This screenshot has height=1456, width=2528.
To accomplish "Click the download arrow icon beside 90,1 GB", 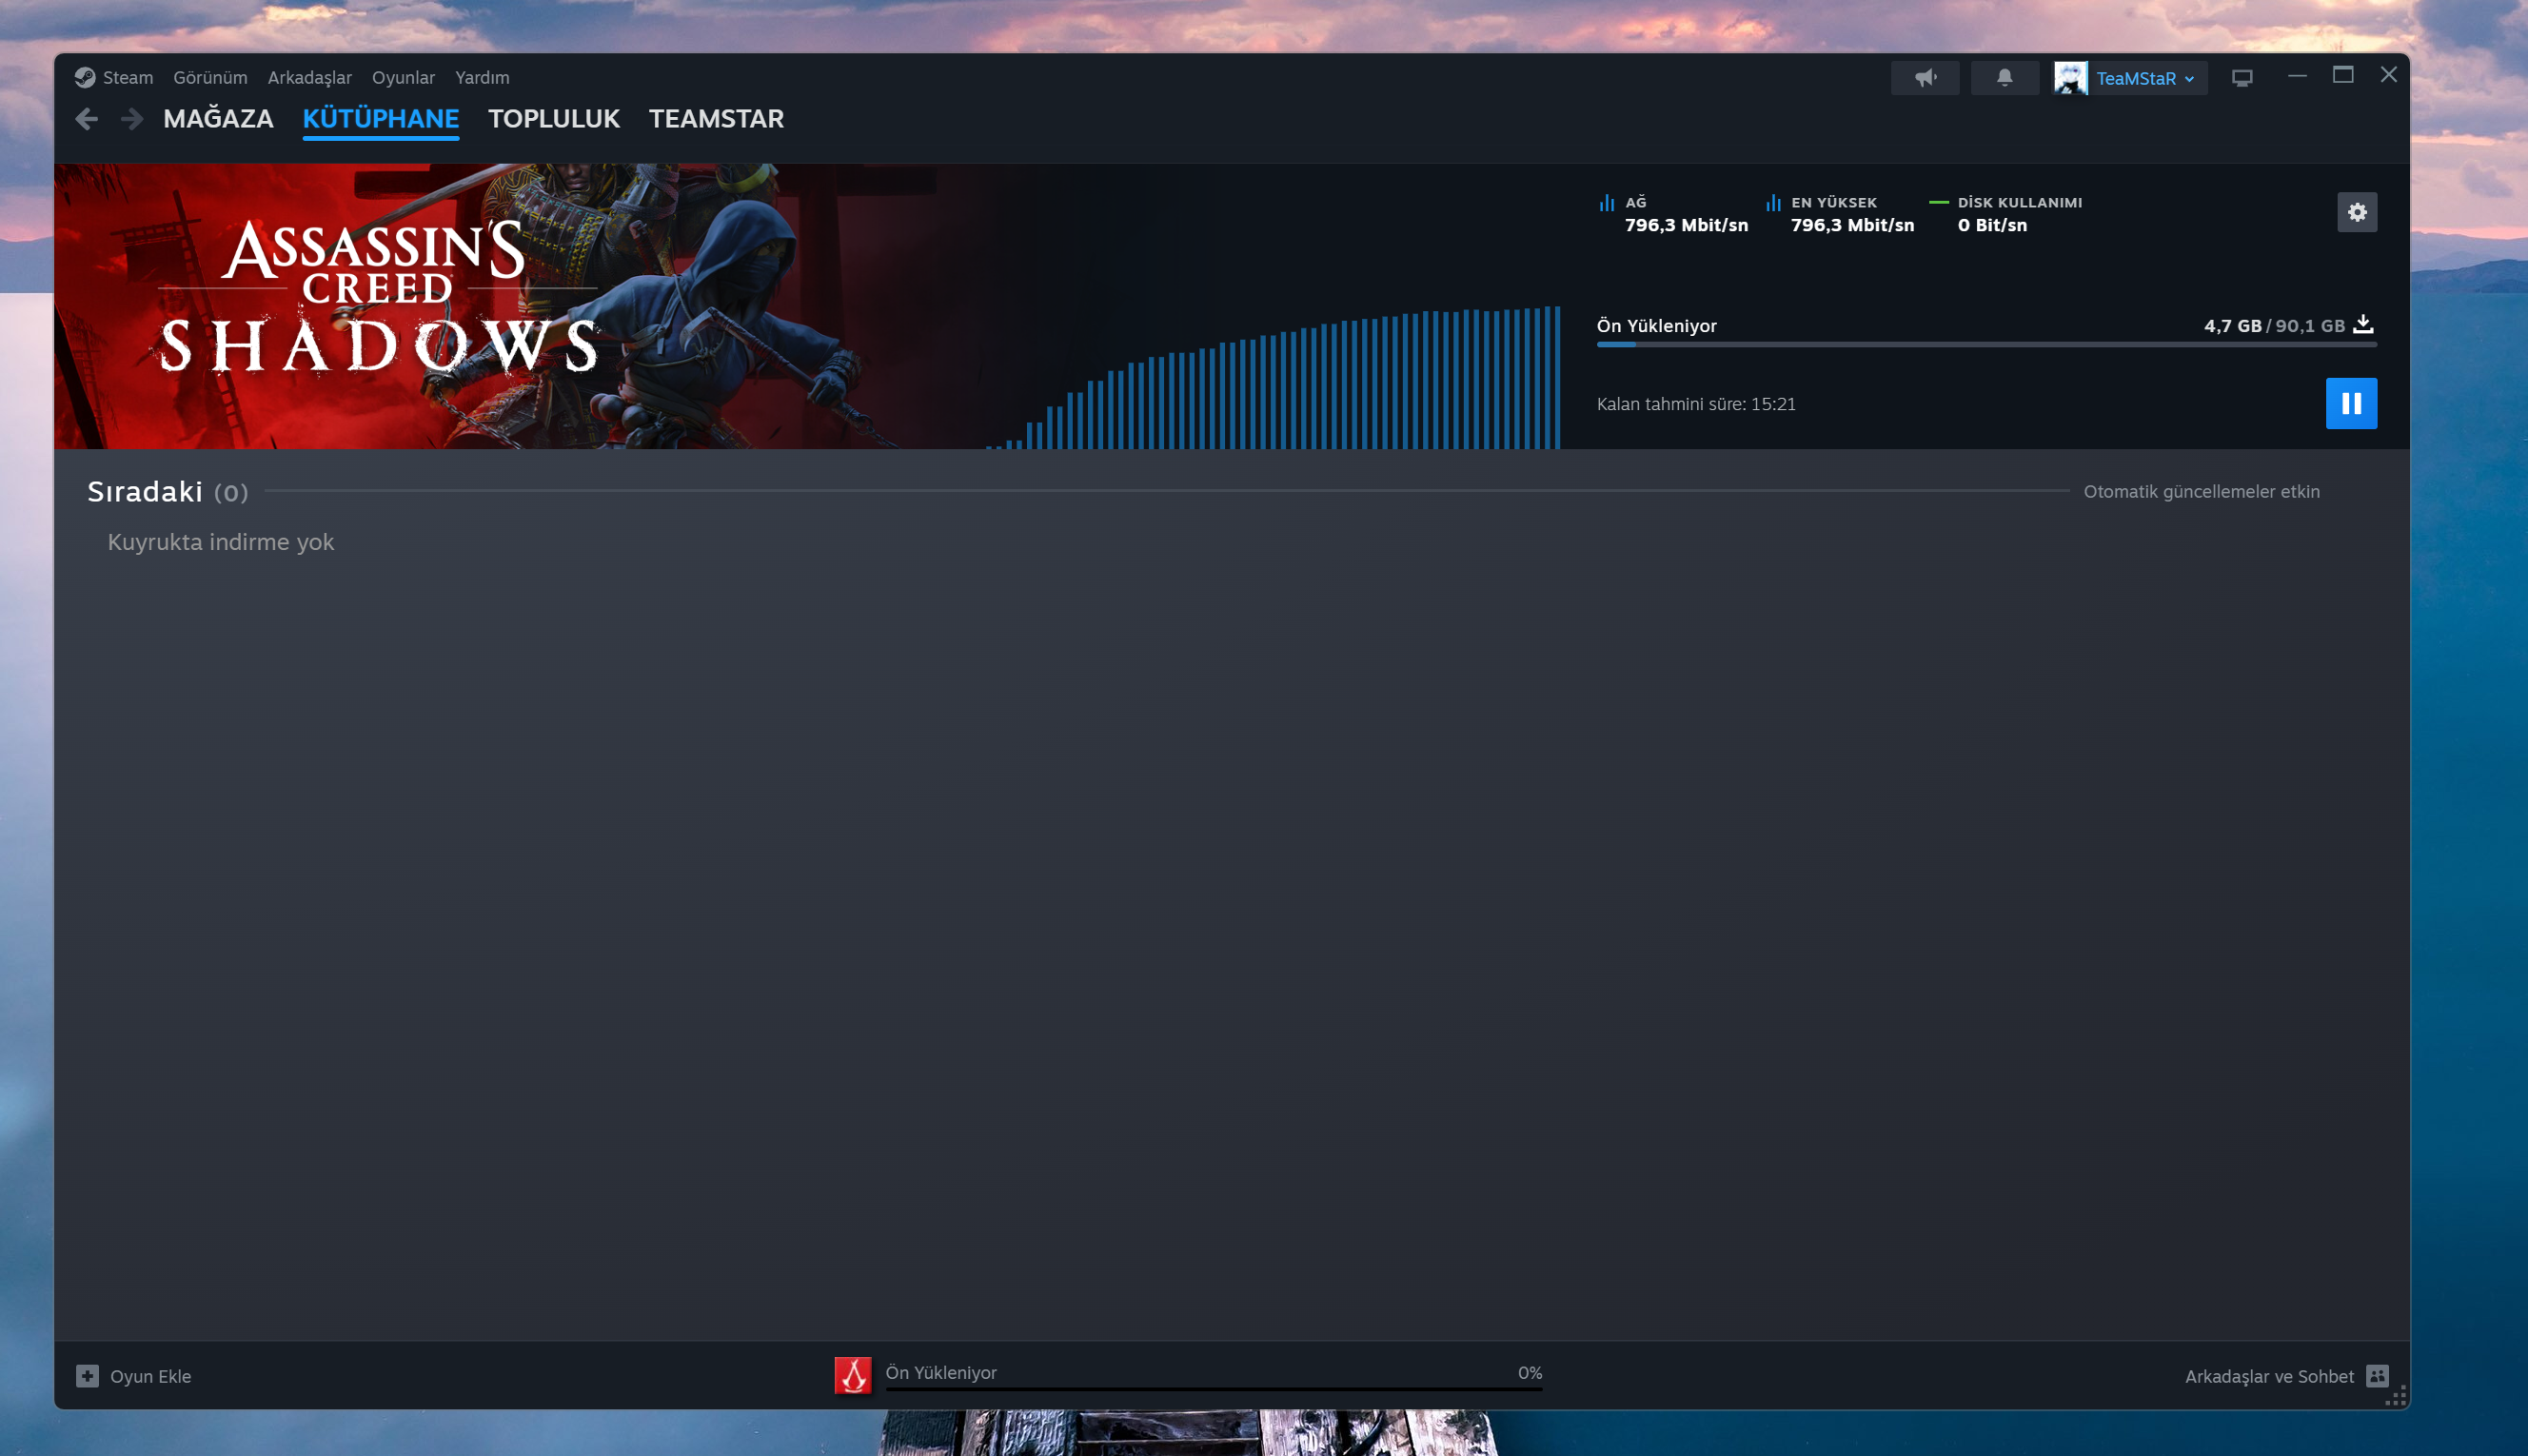I will [x=2363, y=324].
